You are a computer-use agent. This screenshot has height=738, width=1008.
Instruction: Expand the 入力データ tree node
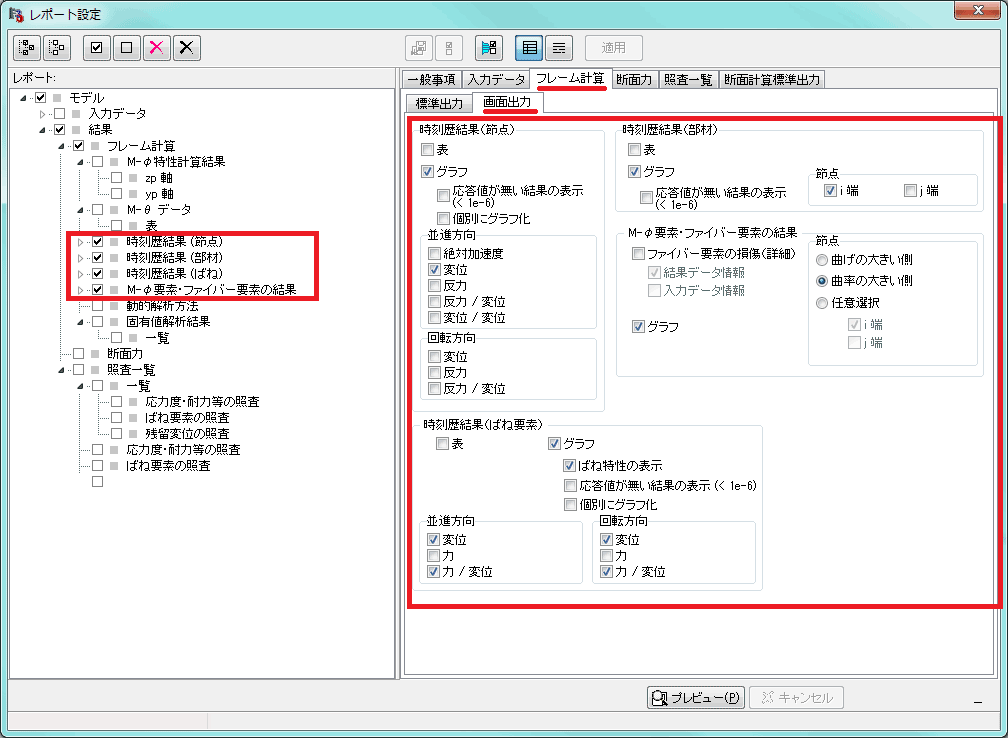click(x=42, y=114)
